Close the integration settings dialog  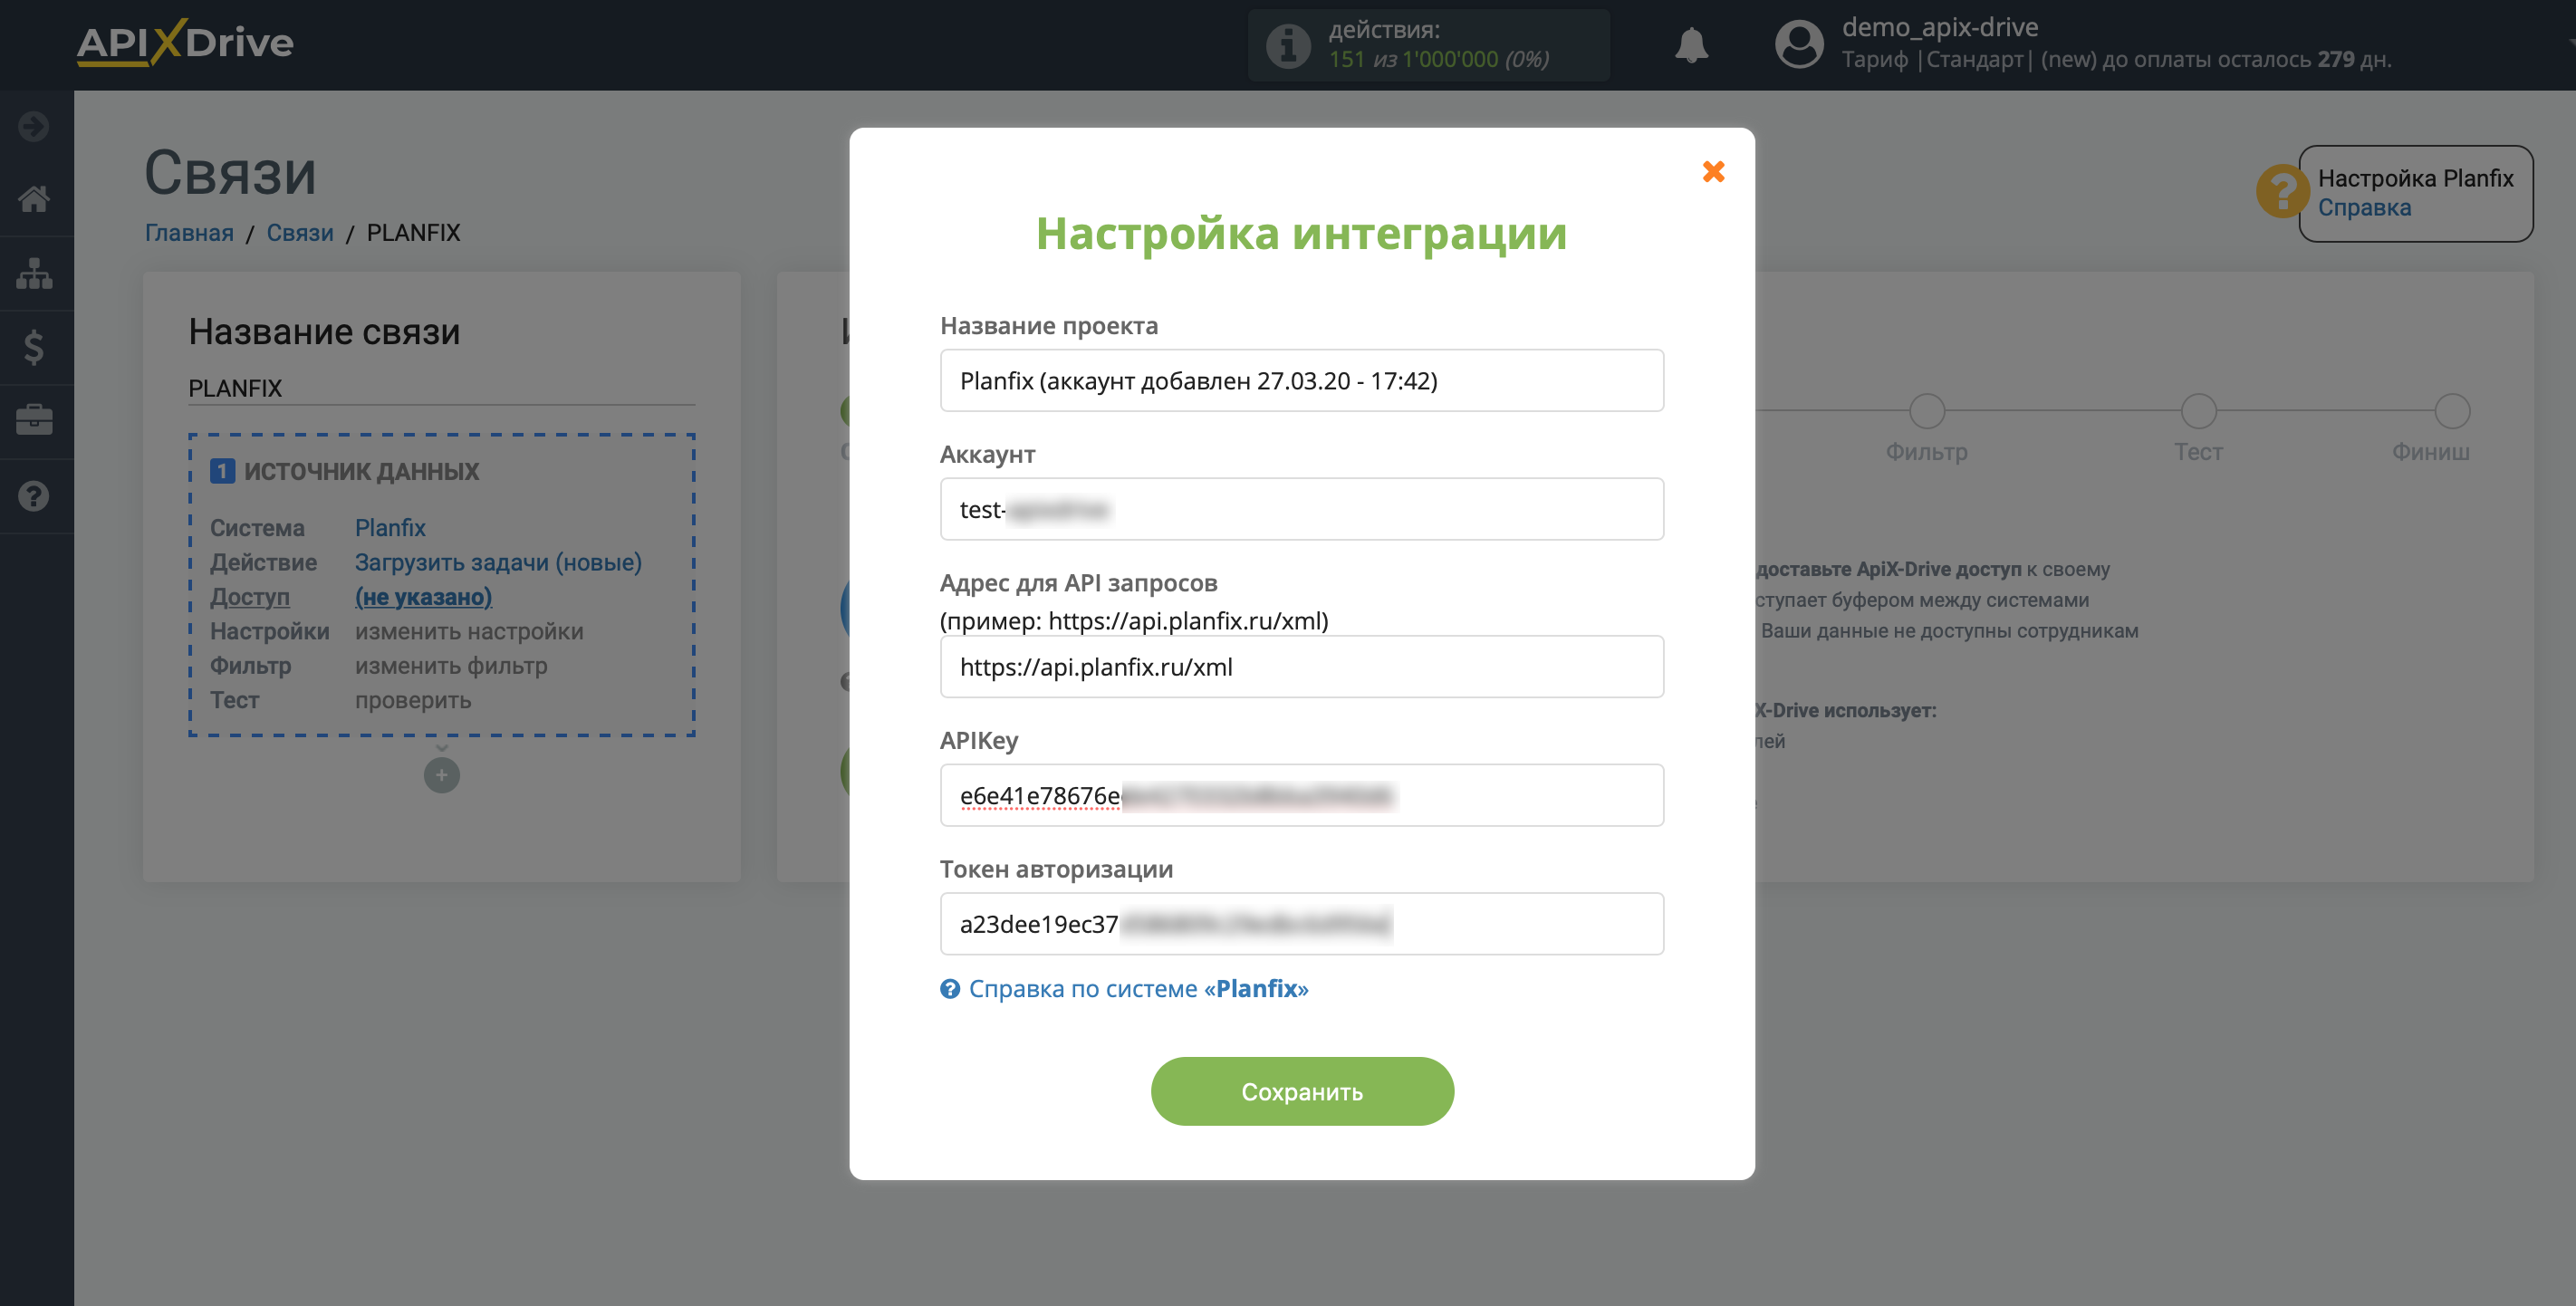point(1713,172)
